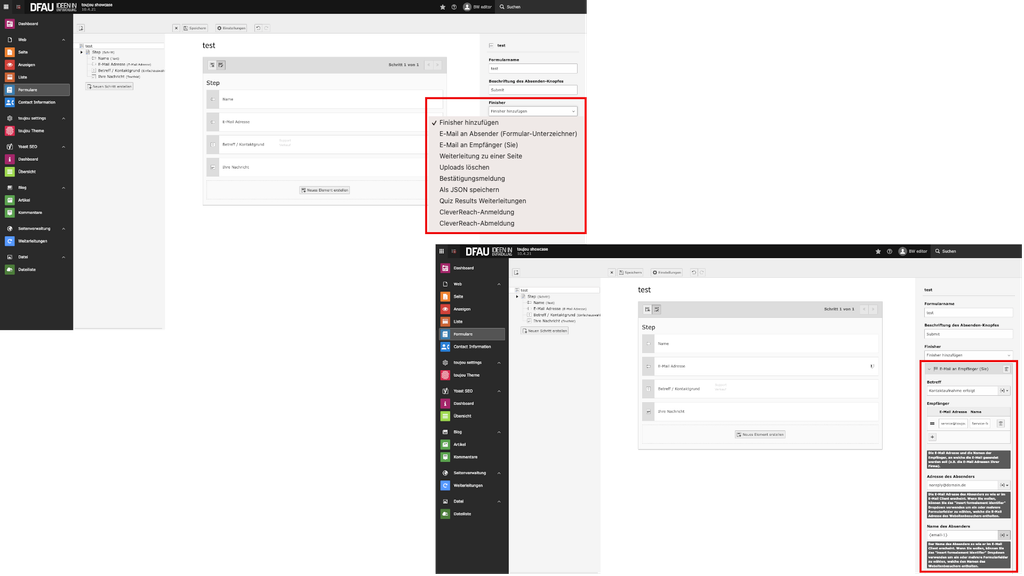The width and height of the screenshot is (1024, 576).
Task: Open BW editor user menu in upper screenshot
Action: pyautogui.click(x=477, y=7)
